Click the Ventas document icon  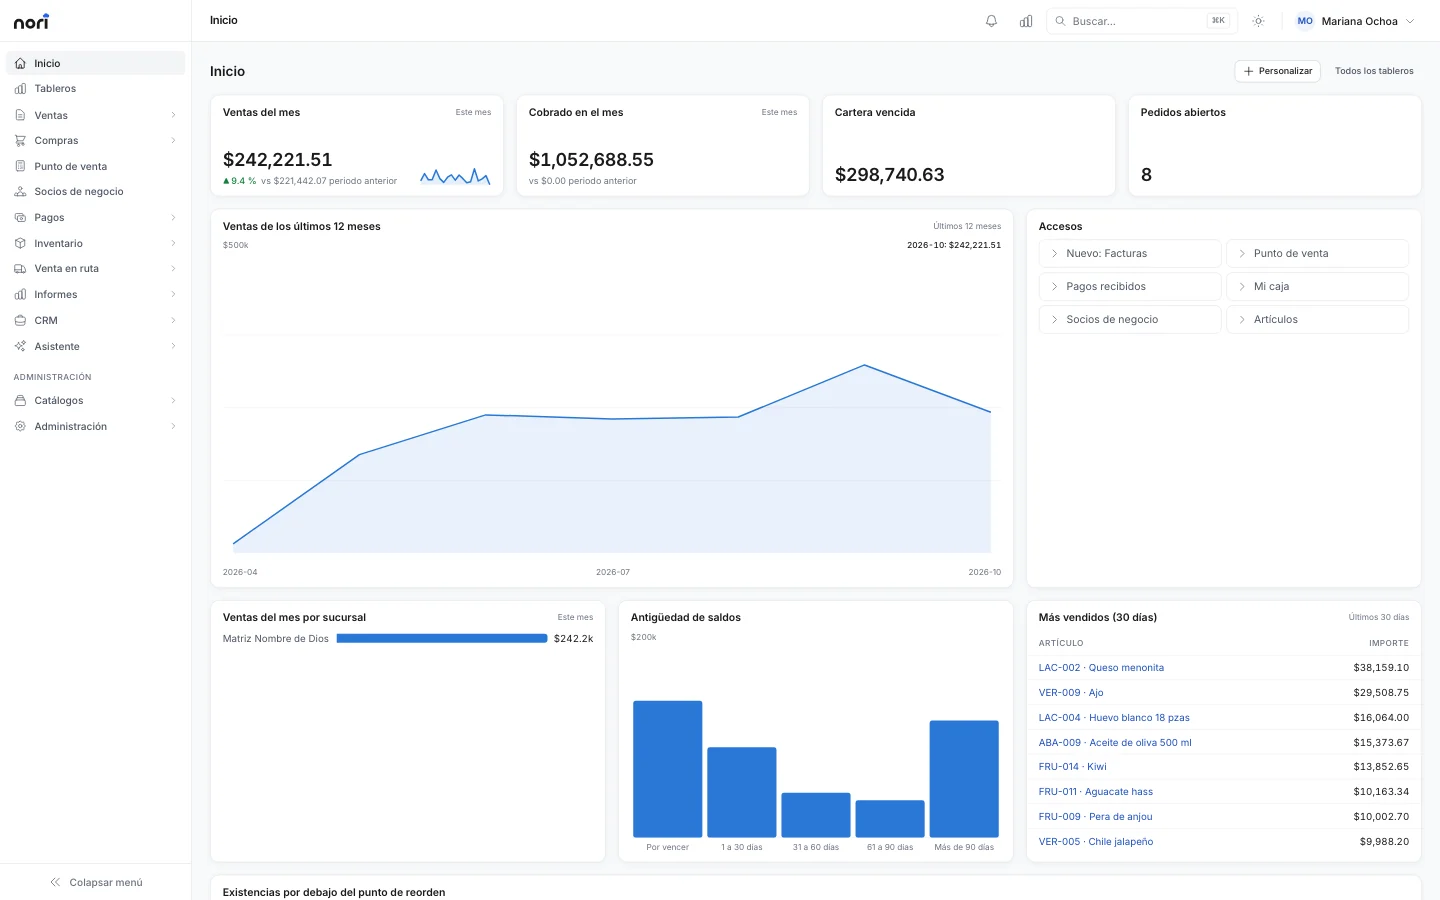pos(20,115)
